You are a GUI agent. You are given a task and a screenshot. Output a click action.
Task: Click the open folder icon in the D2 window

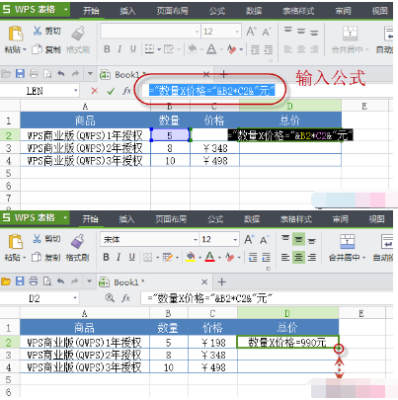(6, 282)
